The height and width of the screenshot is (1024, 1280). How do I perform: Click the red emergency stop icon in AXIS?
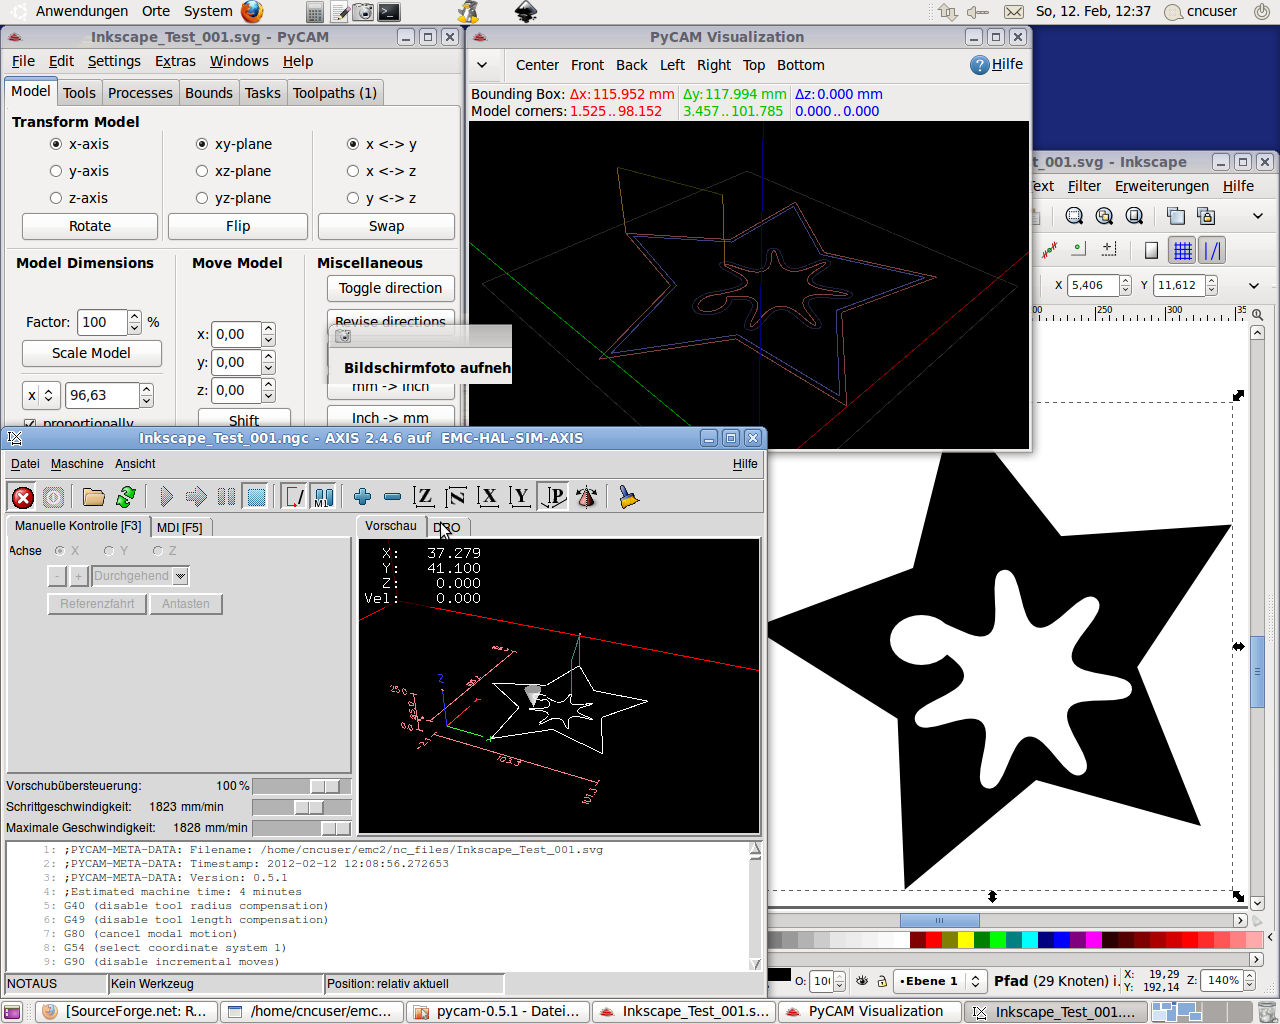(23, 497)
